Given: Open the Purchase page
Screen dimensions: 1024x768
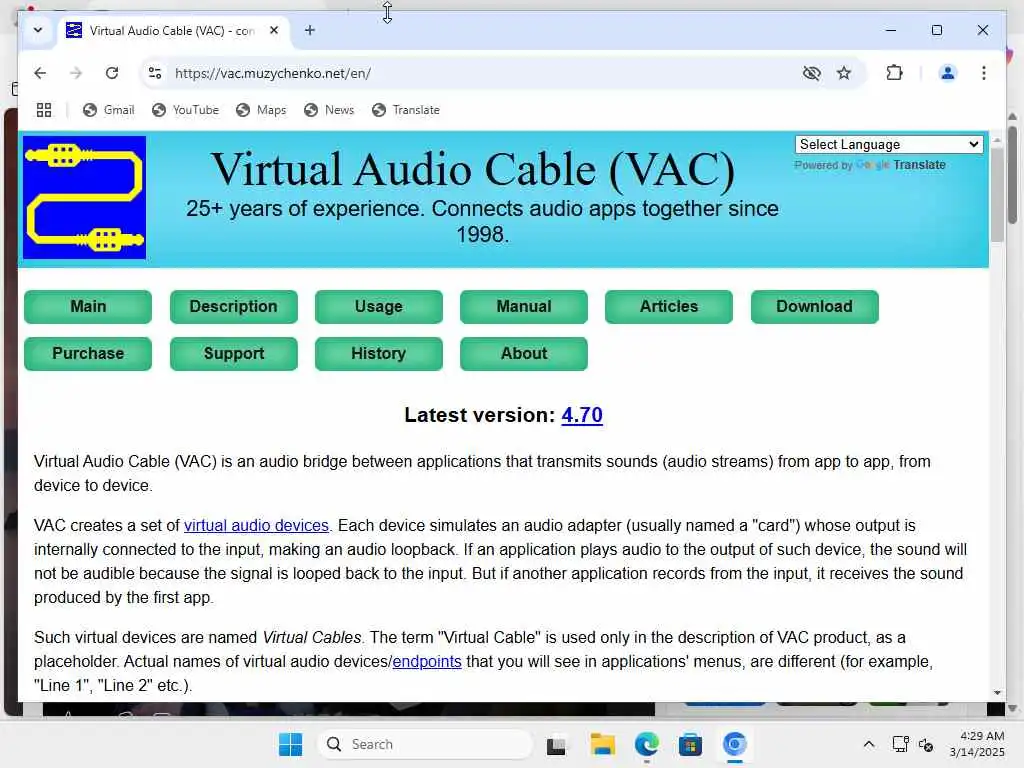Looking at the screenshot, I should click(88, 353).
